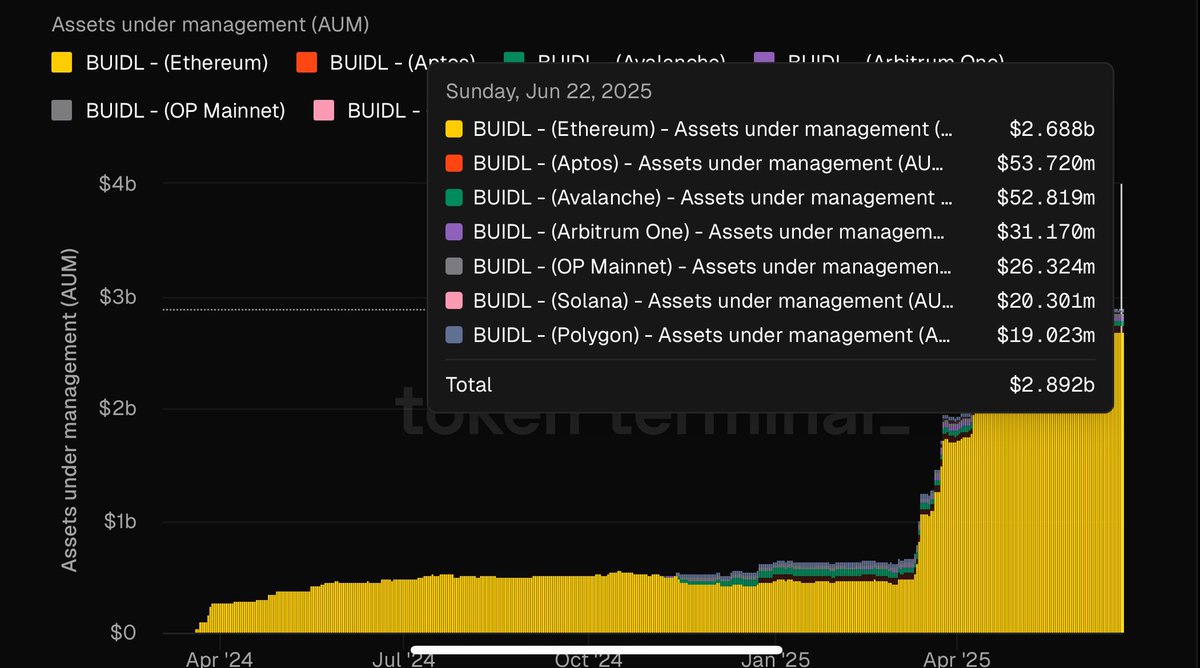Viewport: 1200px width, 668px height.
Task: Click the Apr '25 x-axis label
Action: (x=956, y=659)
